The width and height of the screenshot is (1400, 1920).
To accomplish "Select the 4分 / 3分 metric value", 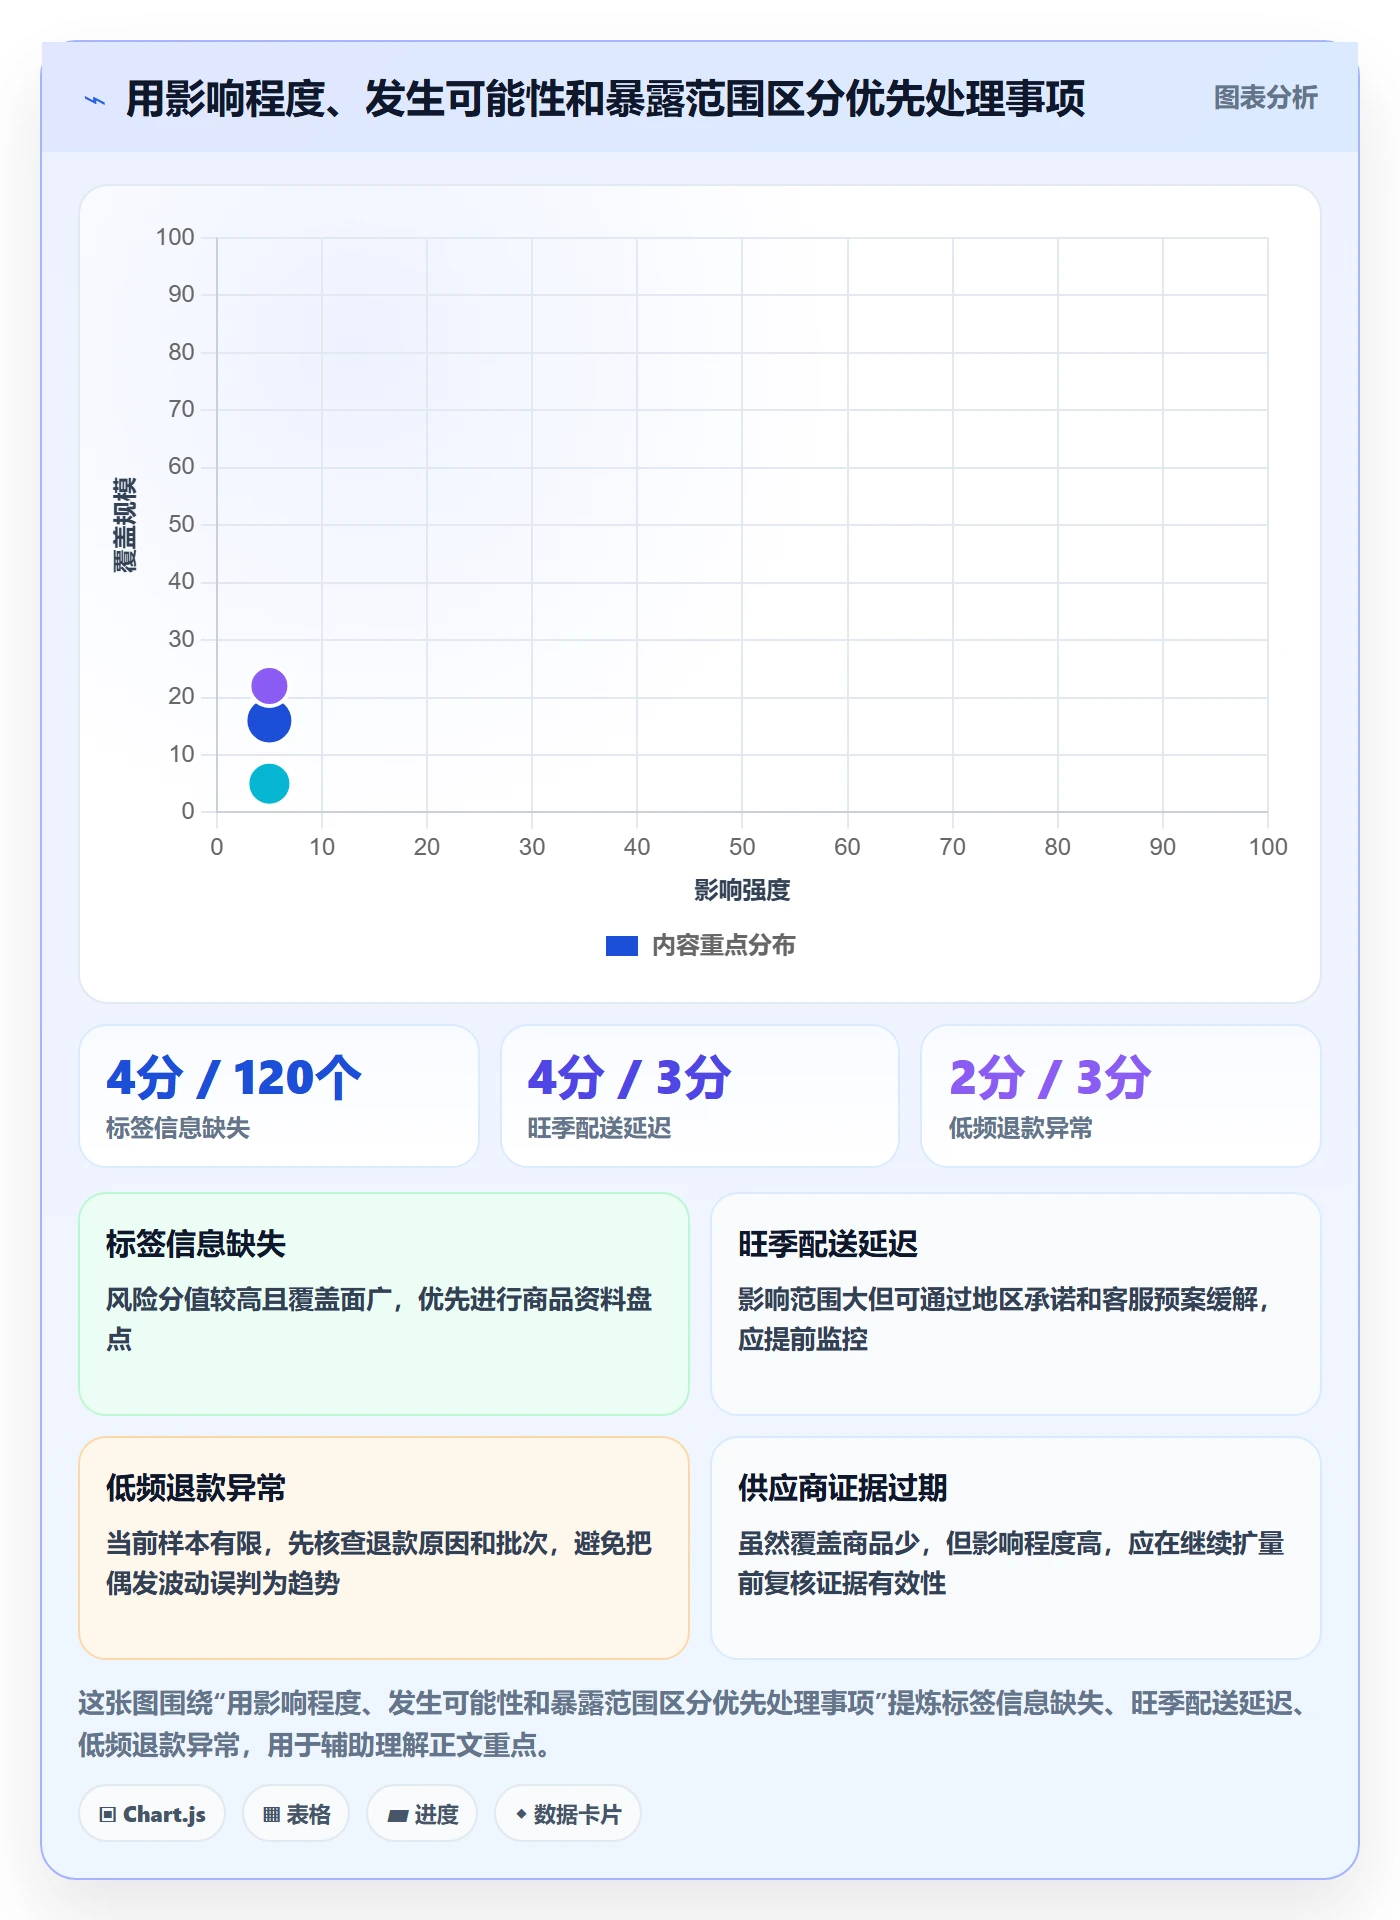I will pos(629,1078).
